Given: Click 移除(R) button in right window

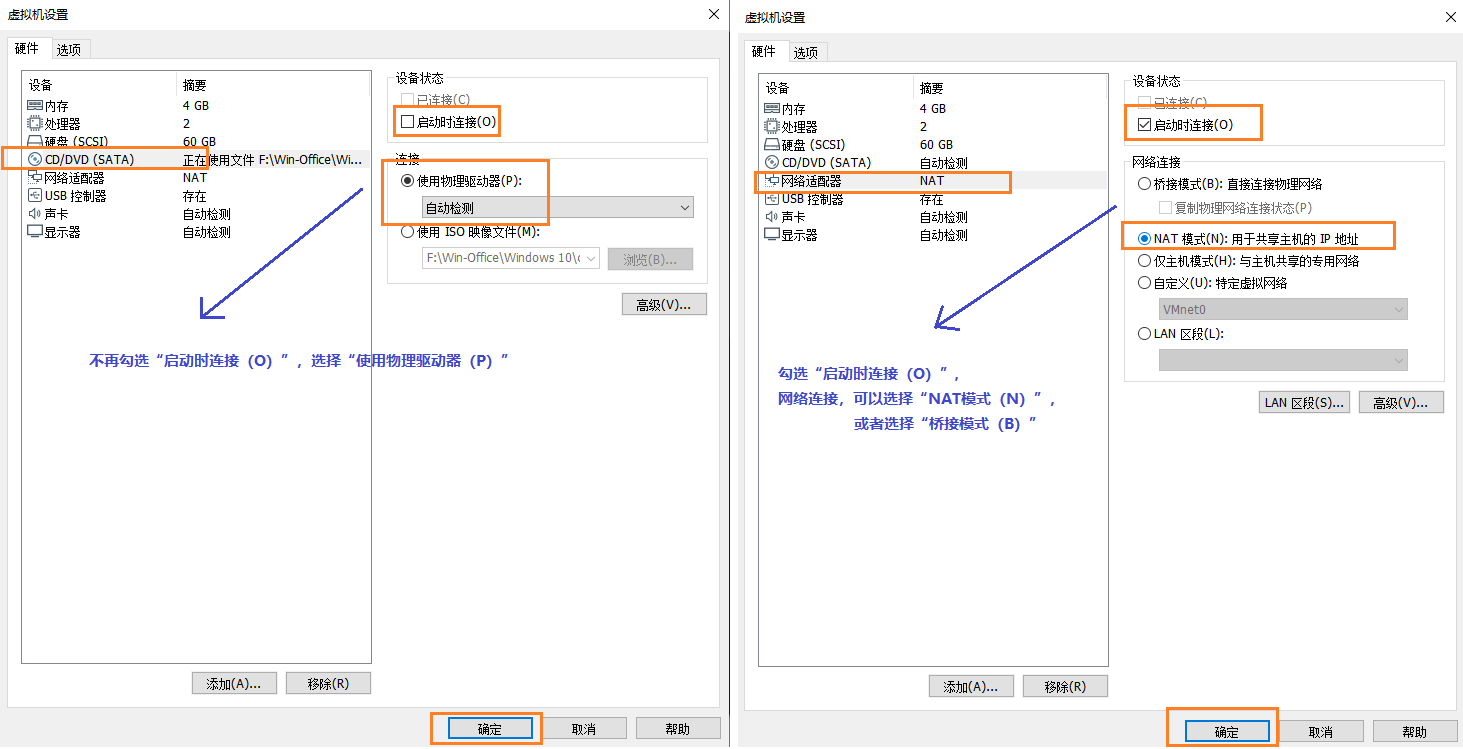Looking at the screenshot, I should pyautogui.click(x=1065, y=686).
